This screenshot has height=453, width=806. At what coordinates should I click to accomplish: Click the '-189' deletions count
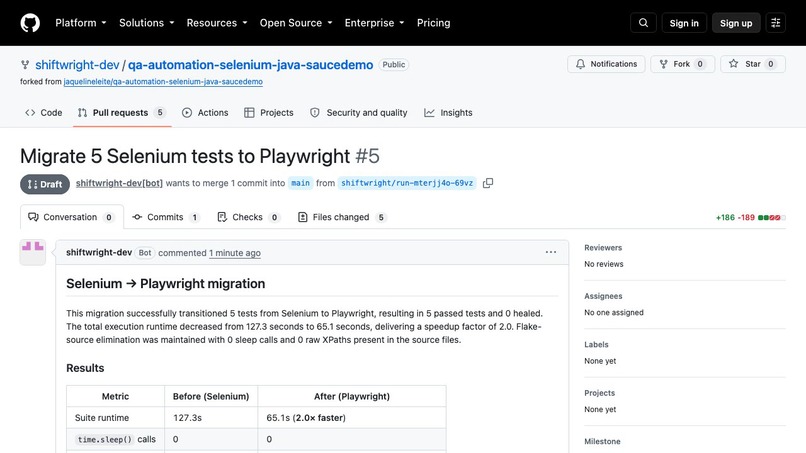[x=746, y=218]
